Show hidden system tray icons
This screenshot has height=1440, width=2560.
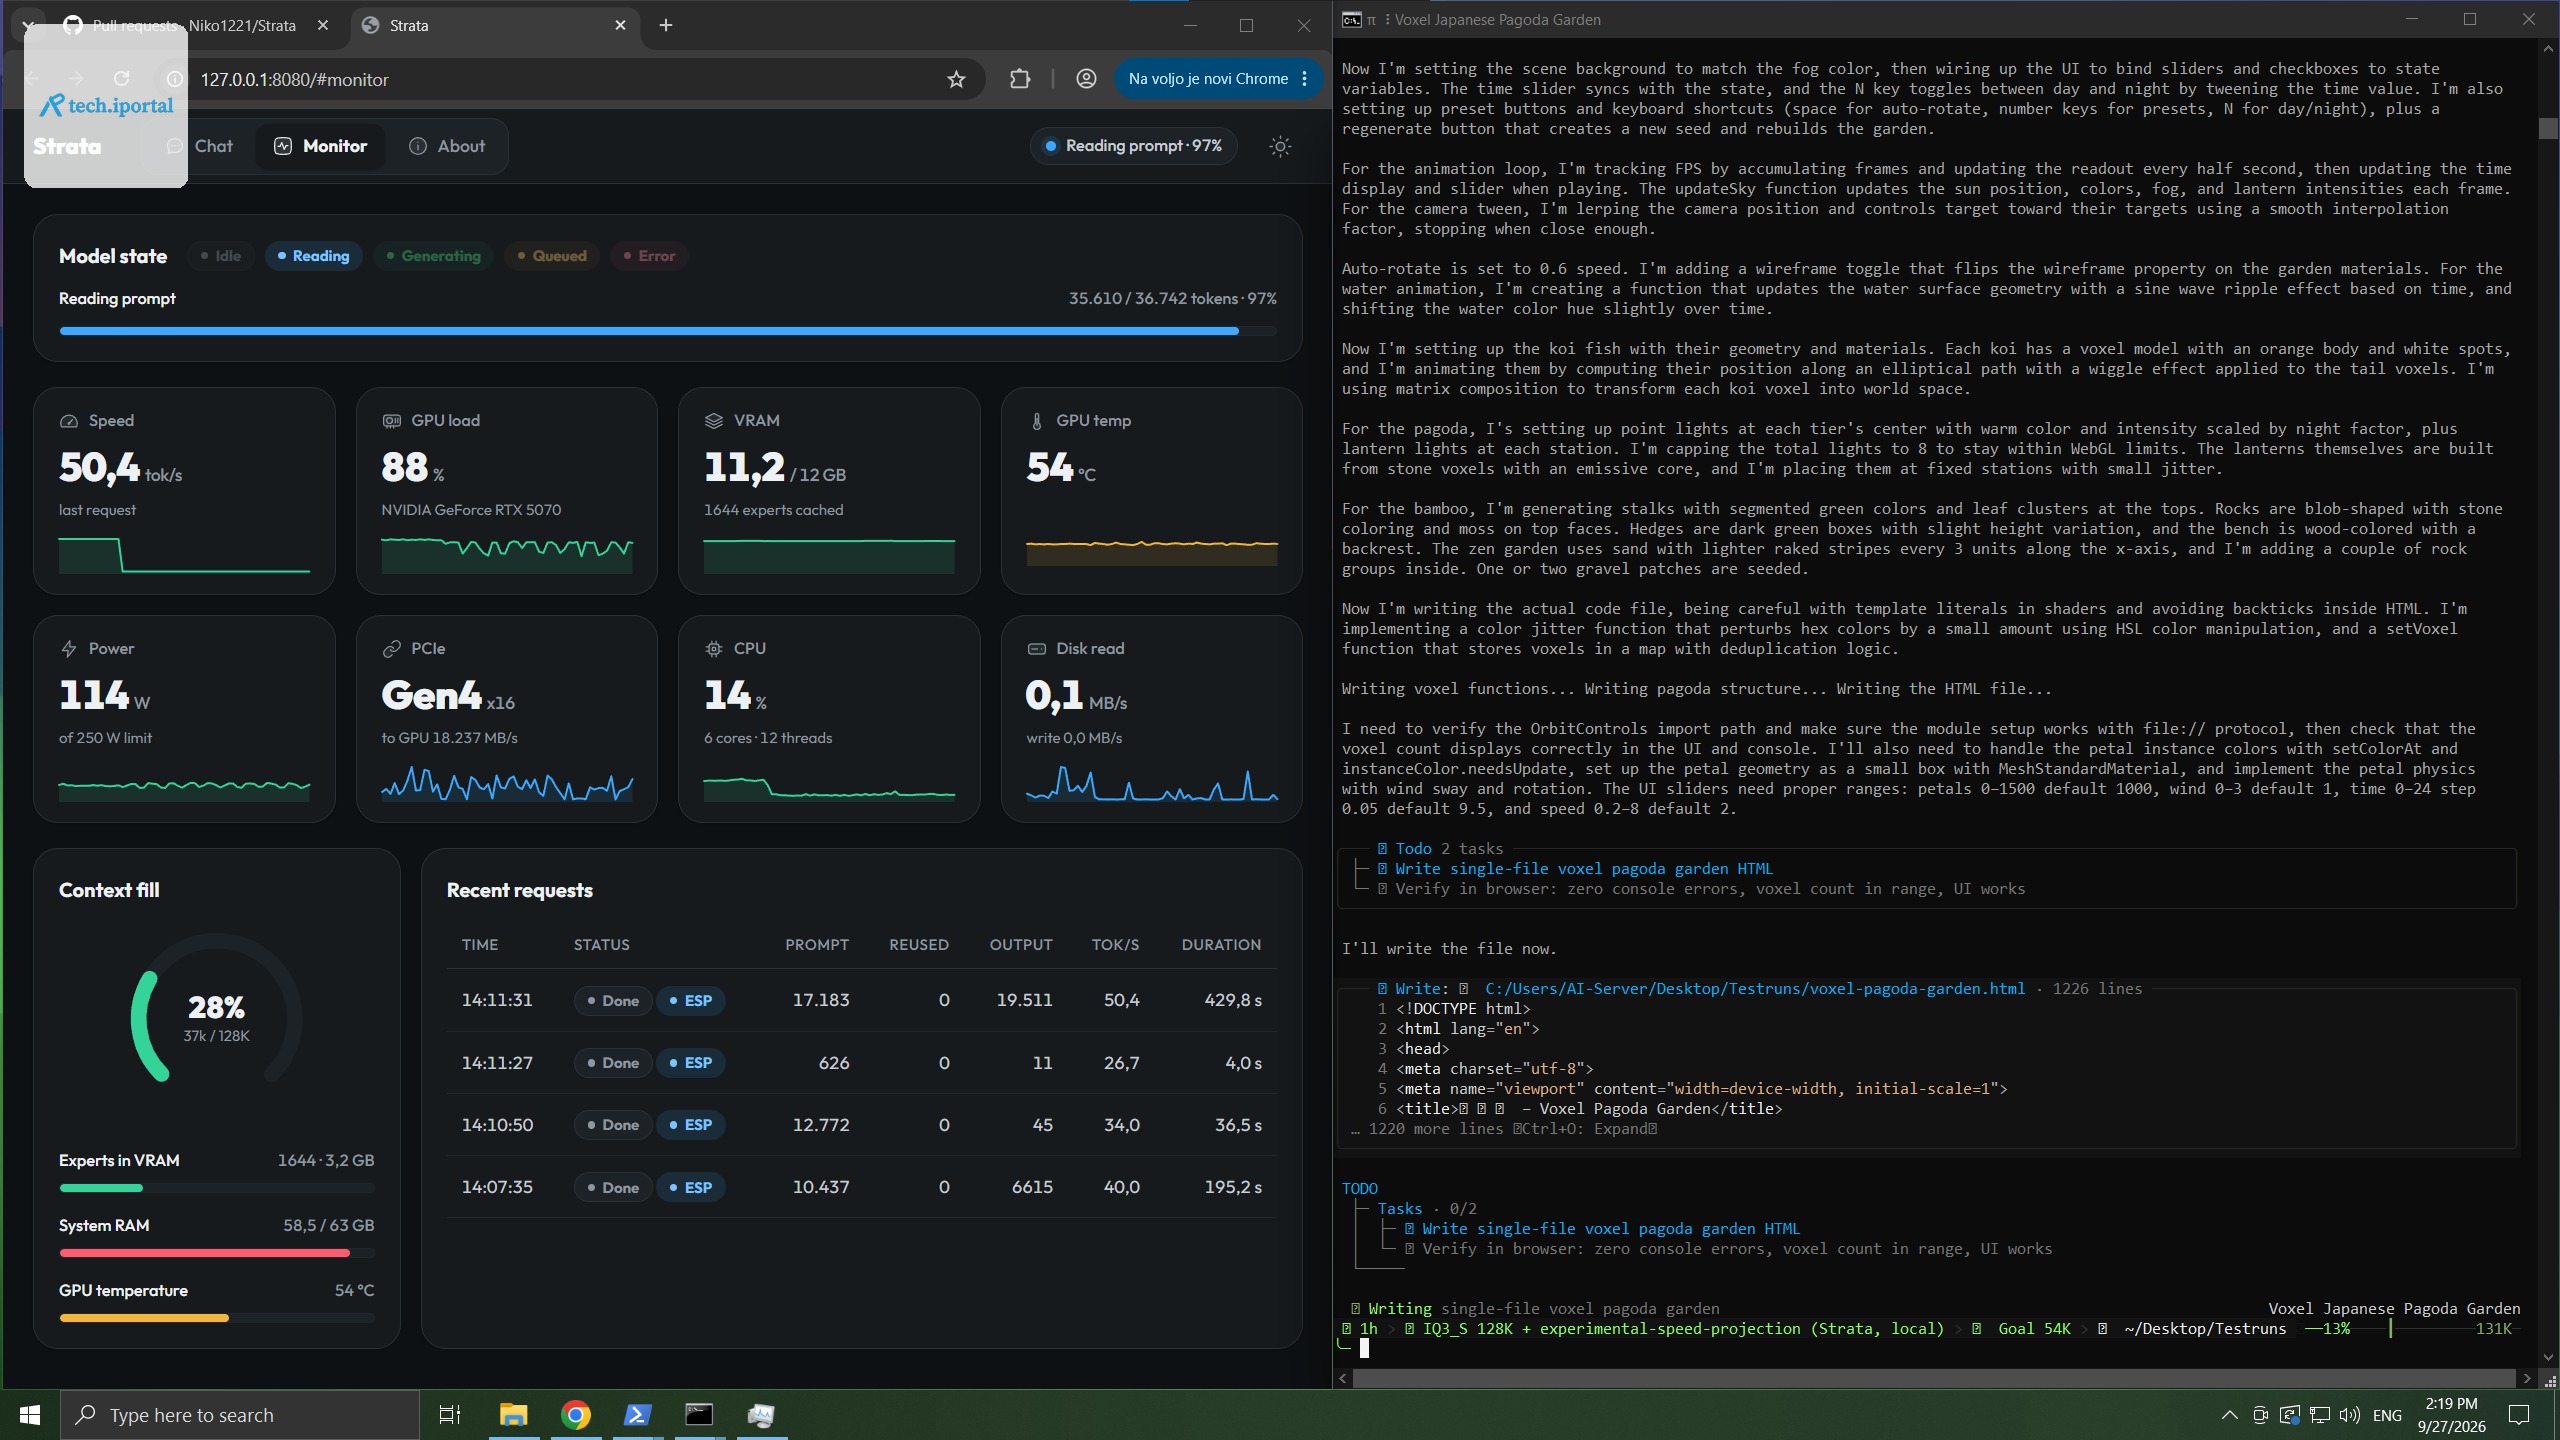[x=2229, y=1414]
